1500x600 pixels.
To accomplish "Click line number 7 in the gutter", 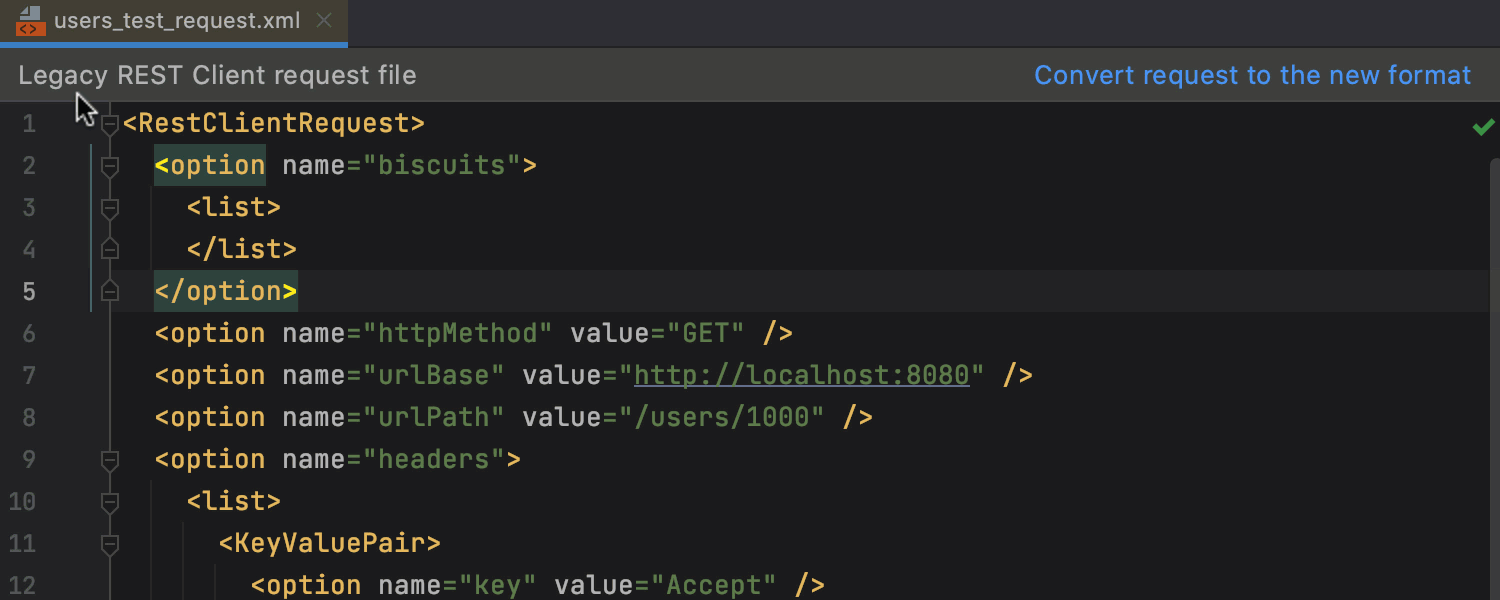I will pos(28,376).
